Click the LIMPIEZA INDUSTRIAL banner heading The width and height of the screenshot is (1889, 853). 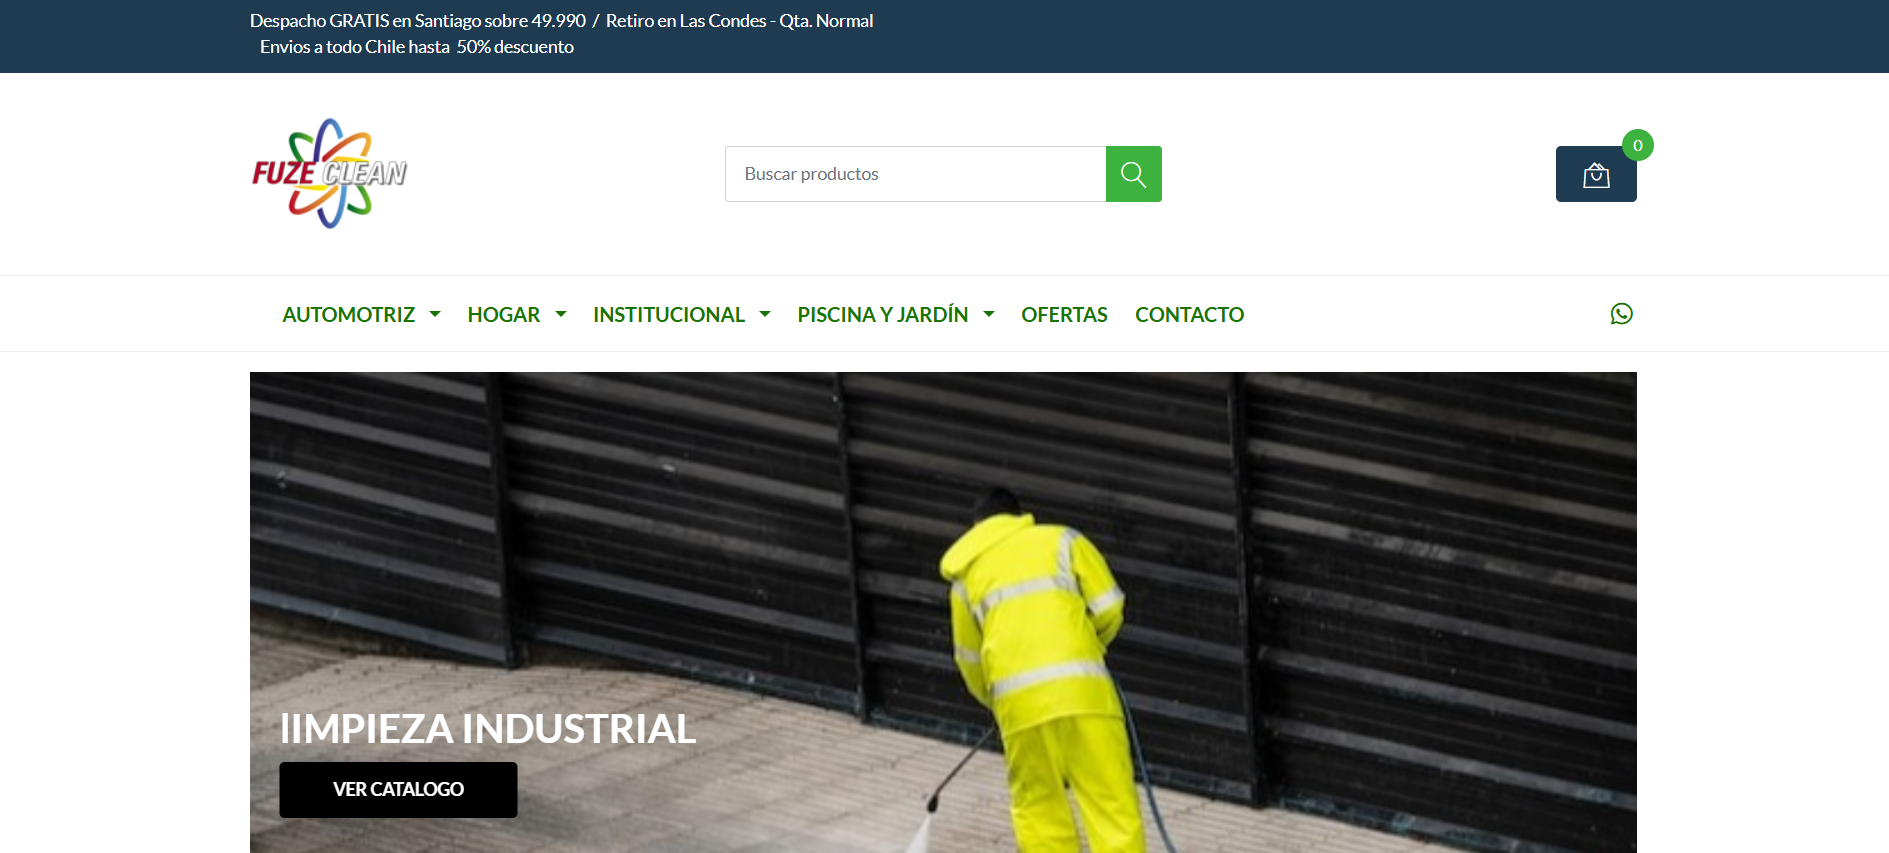tap(488, 729)
